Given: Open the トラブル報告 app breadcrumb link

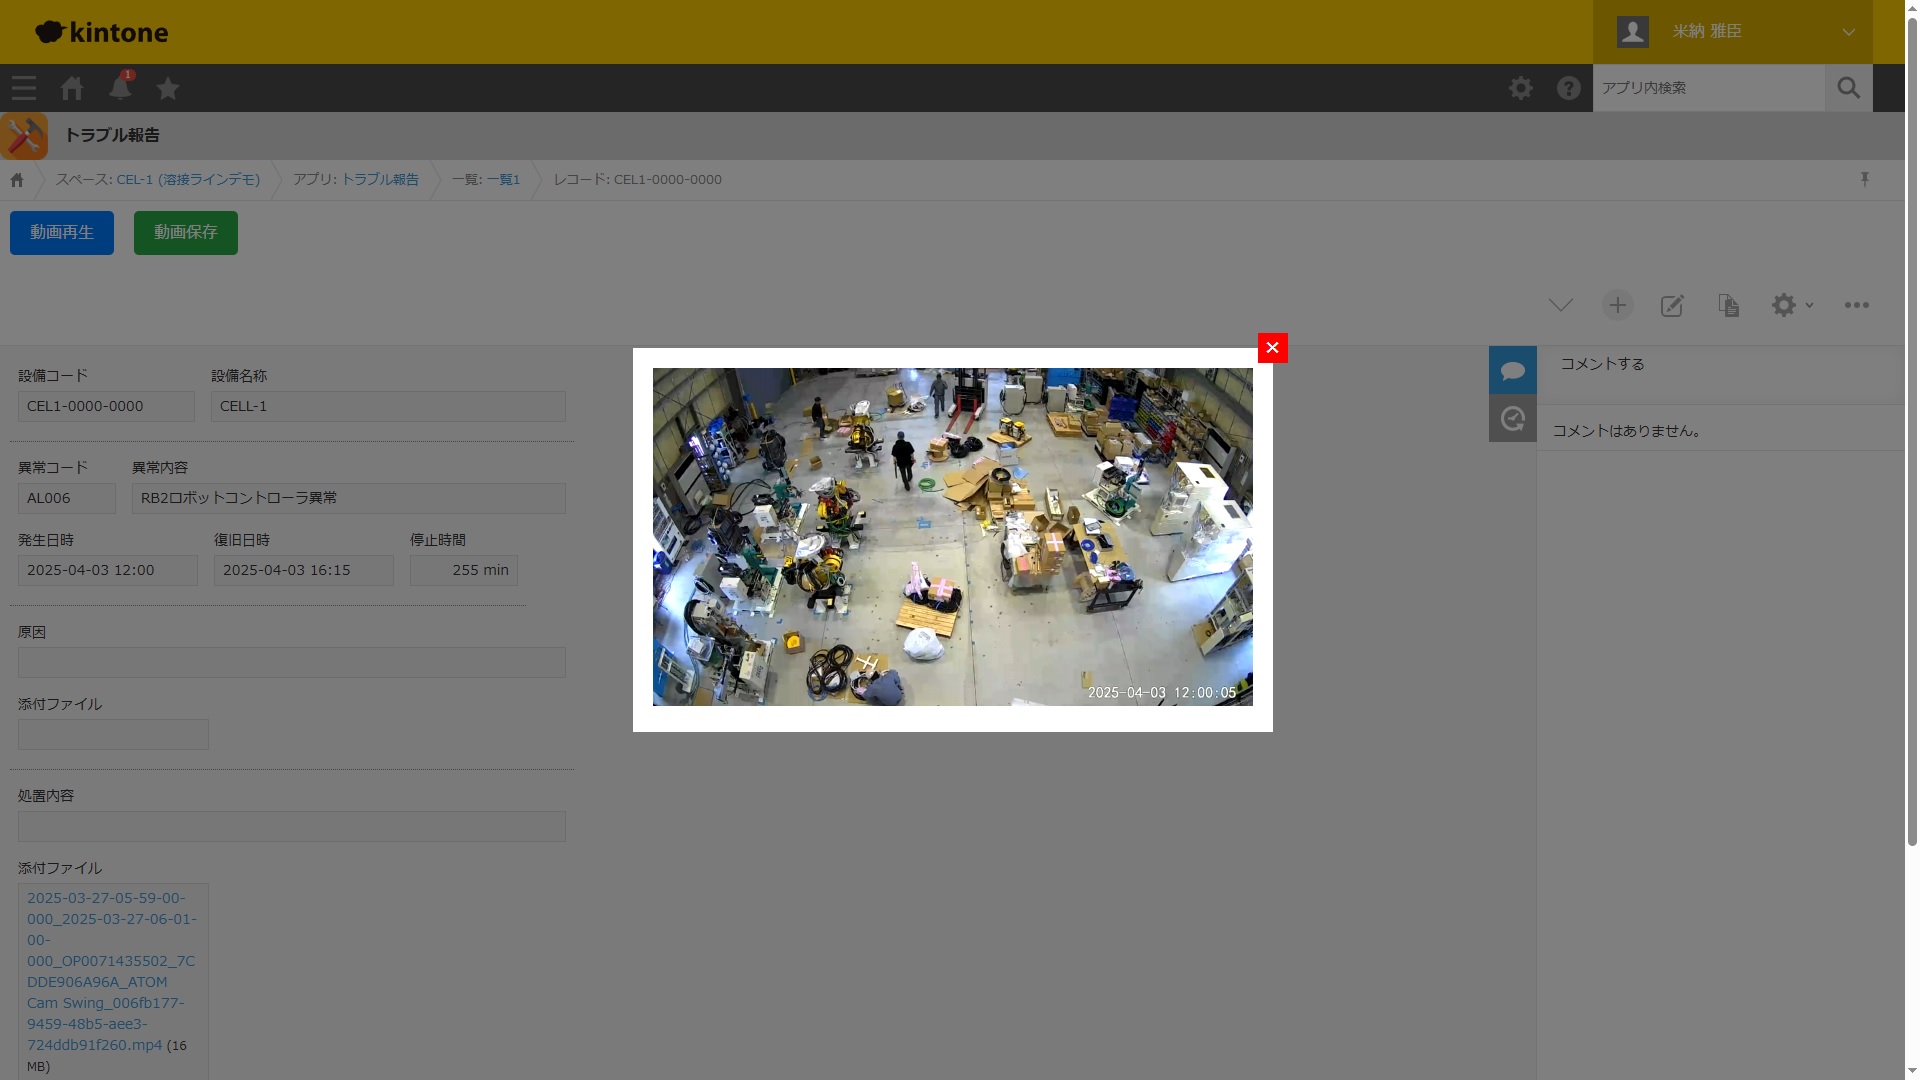Looking at the screenshot, I should tap(380, 180).
